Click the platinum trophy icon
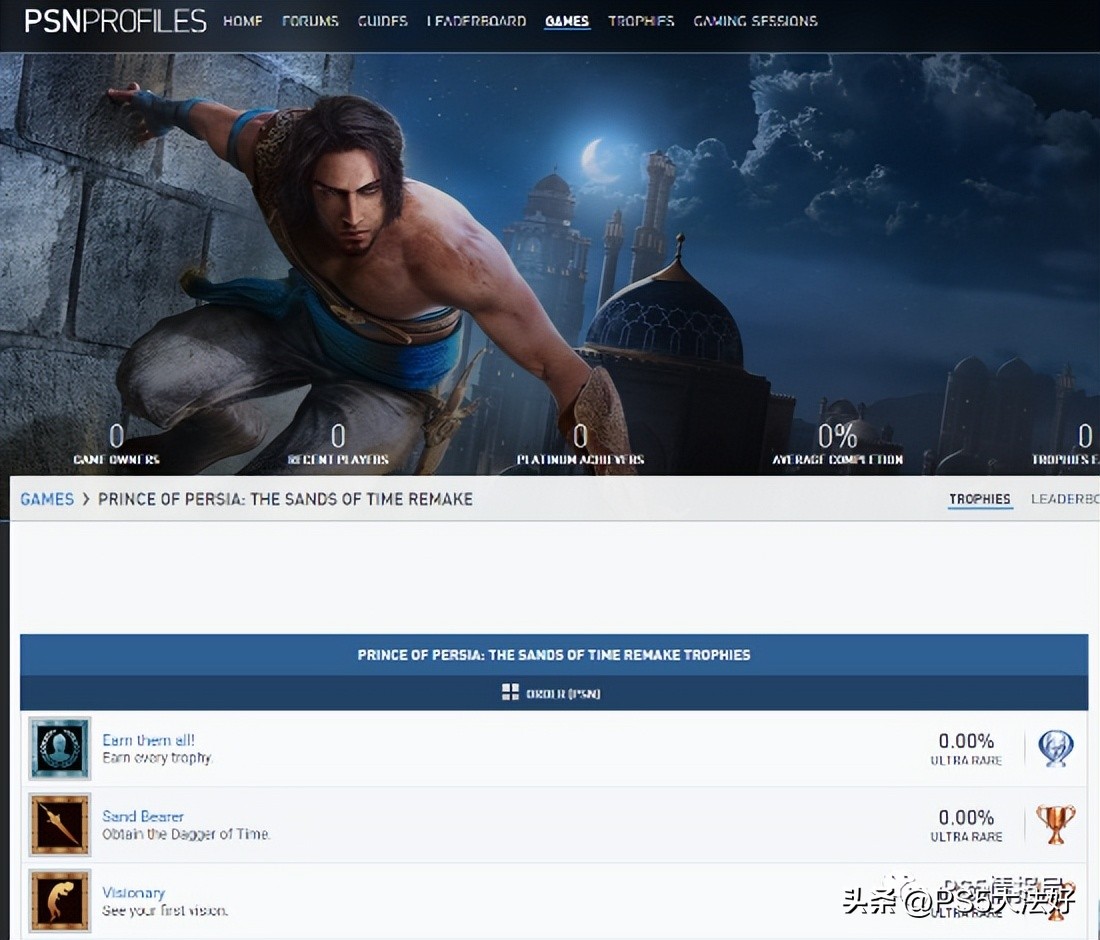The height and width of the screenshot is (940, 1100). [1056, 748]
